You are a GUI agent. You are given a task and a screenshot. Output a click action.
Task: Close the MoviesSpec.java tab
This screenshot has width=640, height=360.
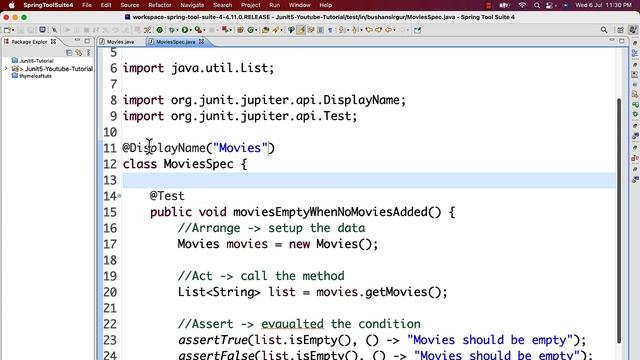pyautogui.click(x=202, y=42)
